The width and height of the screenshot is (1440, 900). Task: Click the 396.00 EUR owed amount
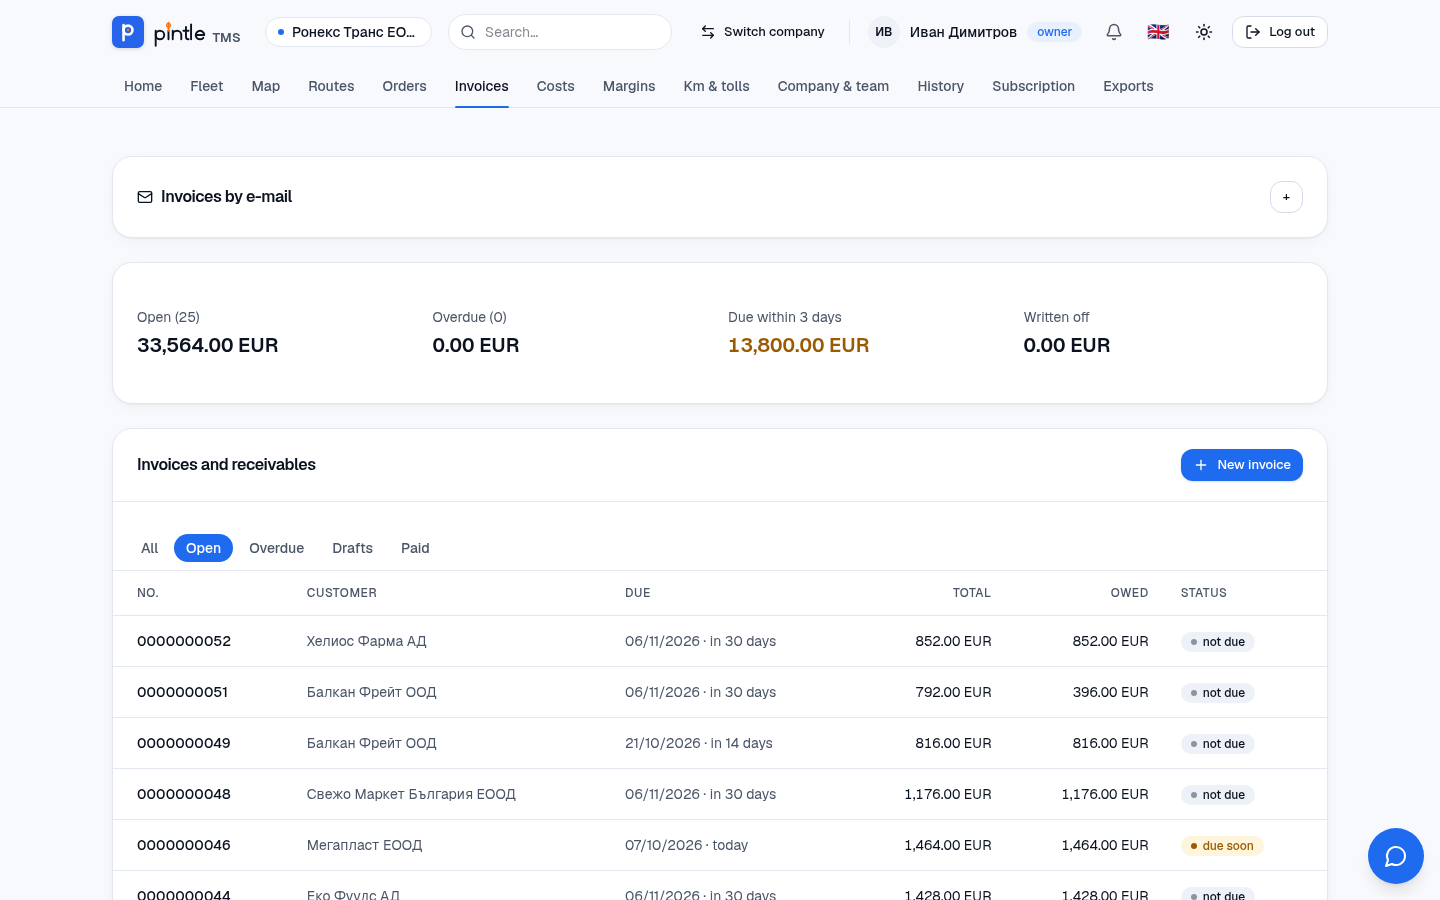coord(1110,692)
